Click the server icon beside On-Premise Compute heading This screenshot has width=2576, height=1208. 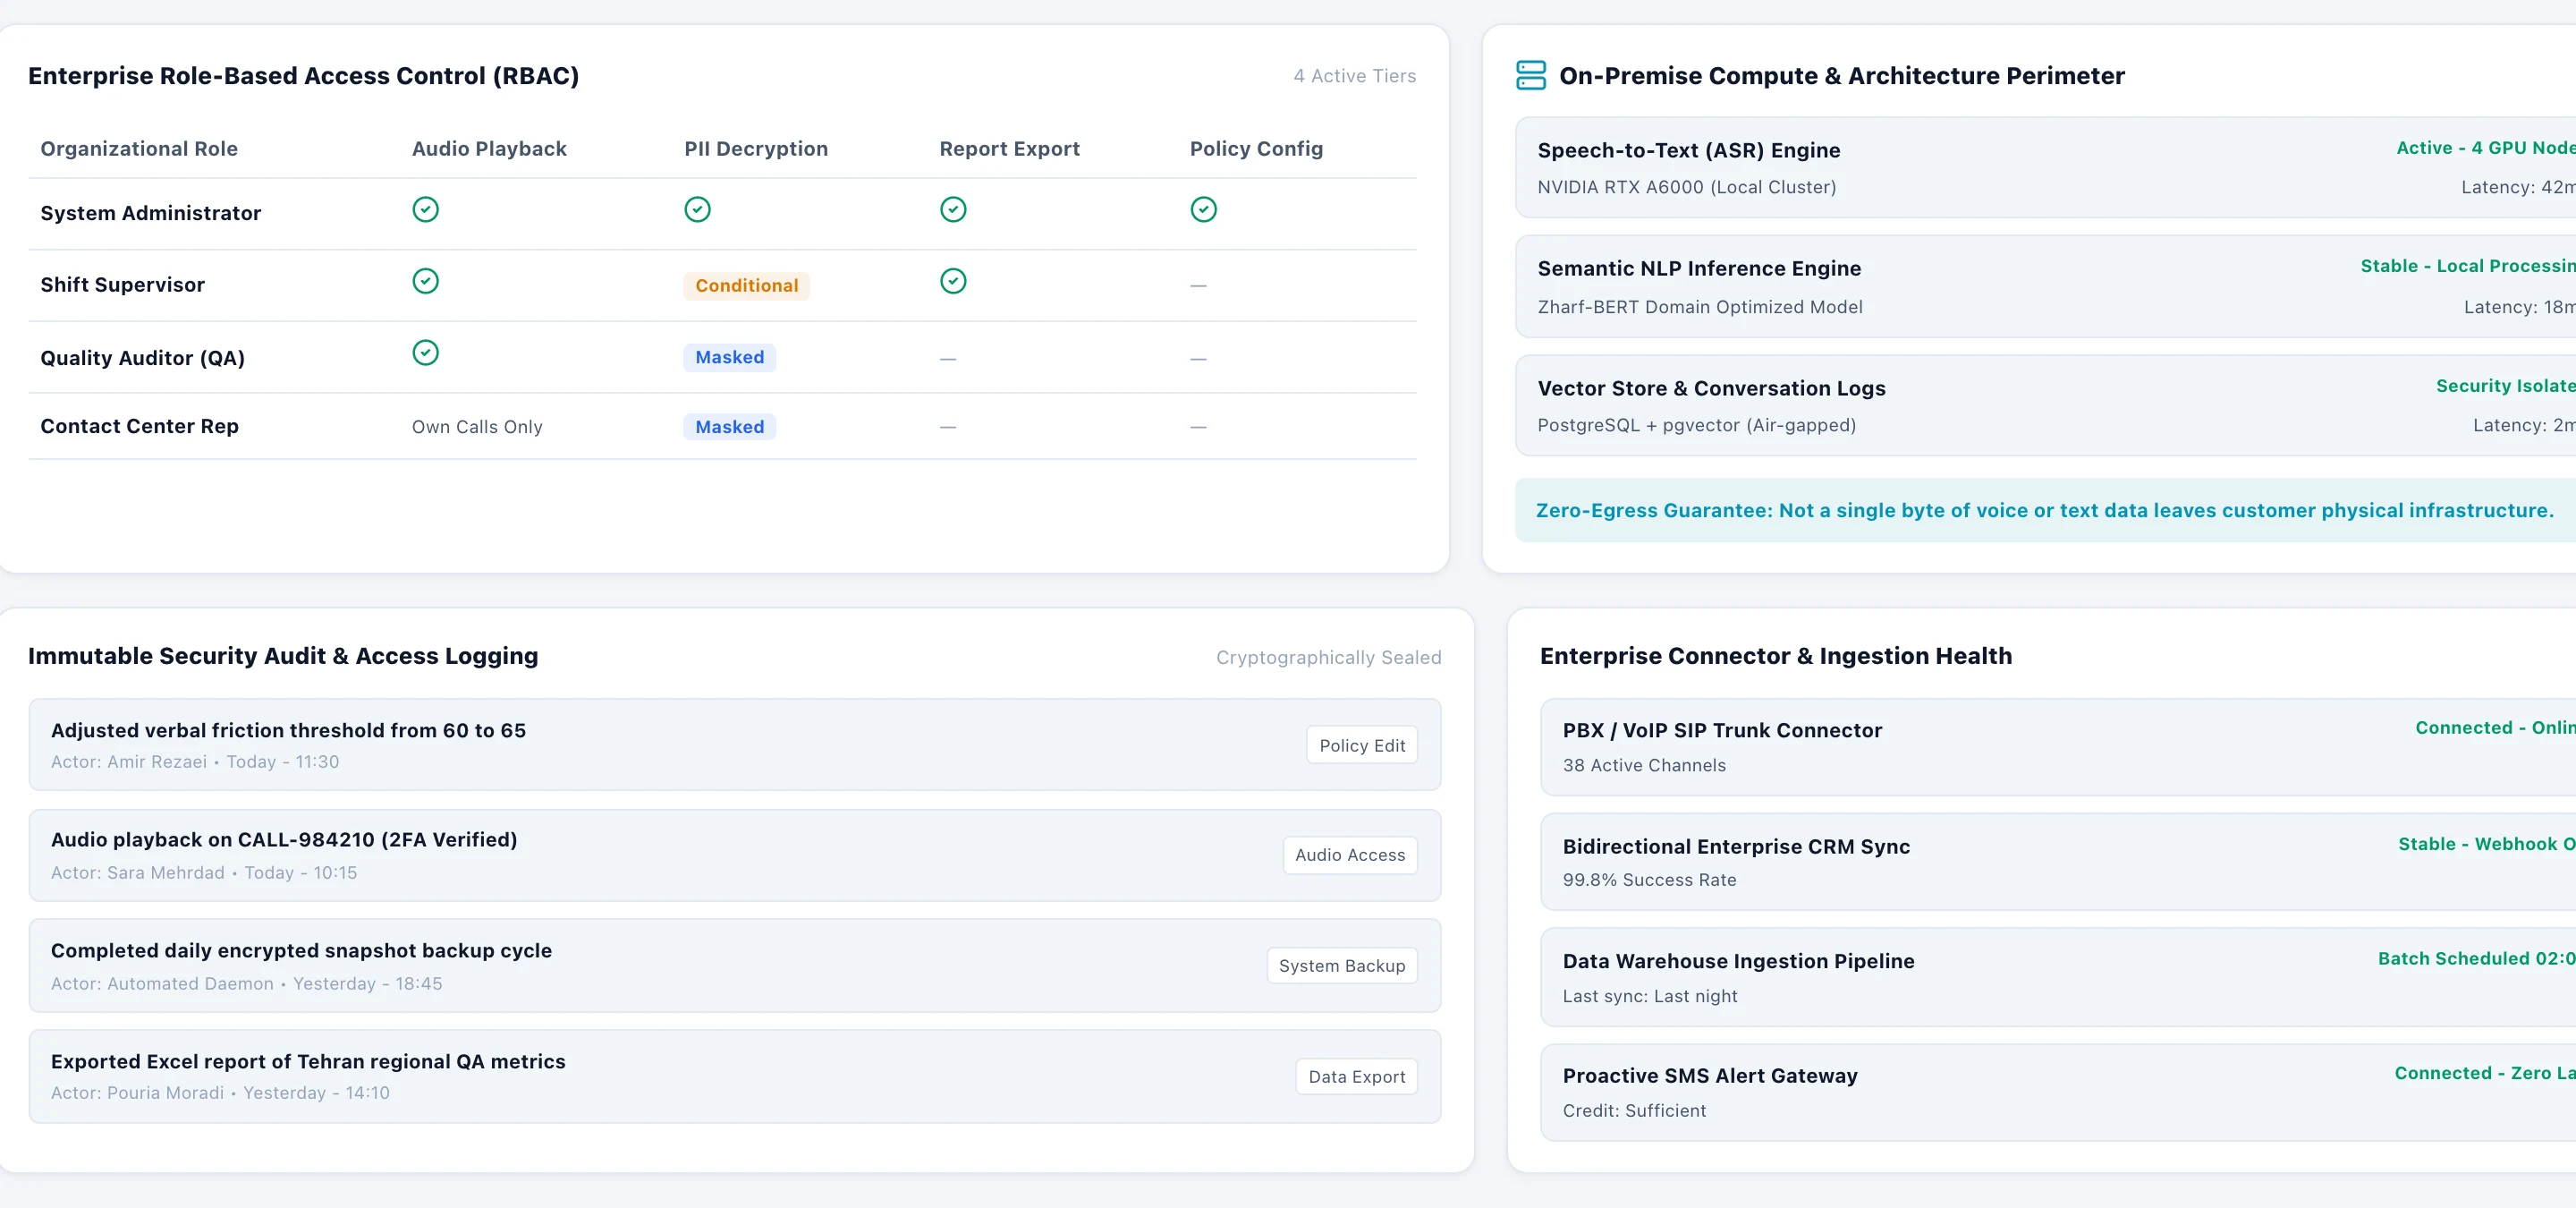click(x=1530, y=75)
